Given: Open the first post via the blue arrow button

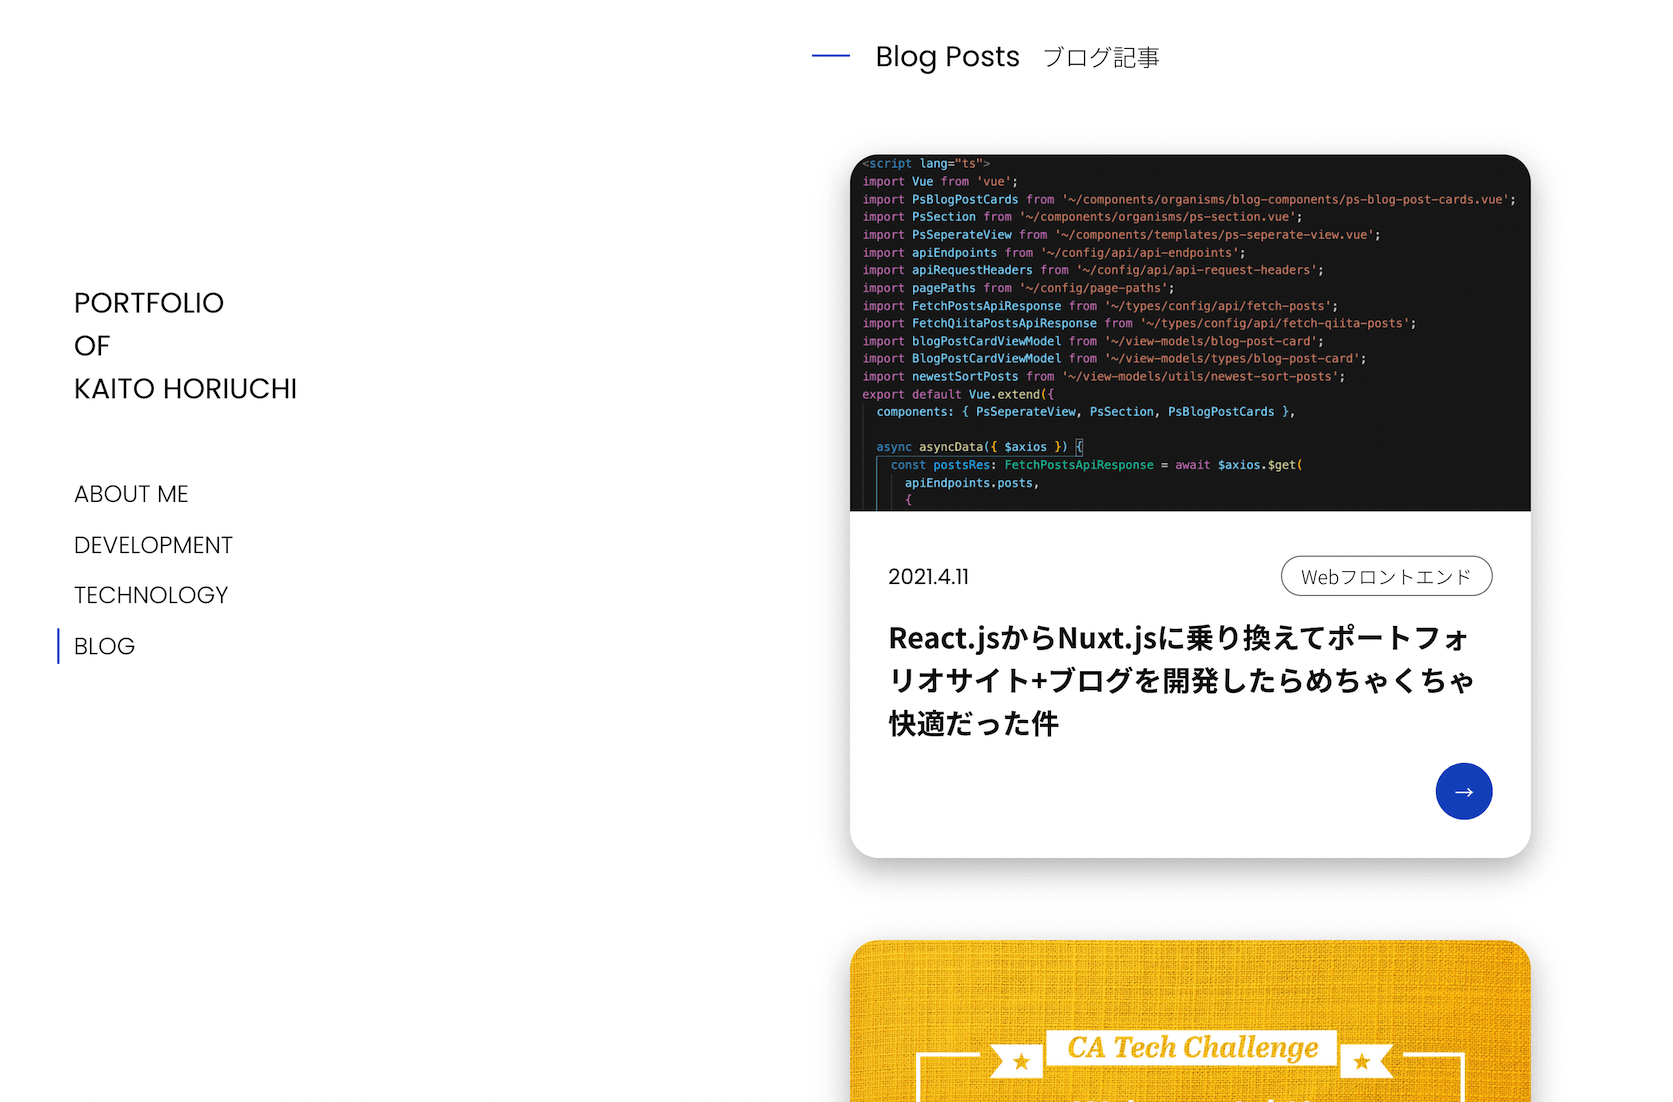Looking at the screenshot, I should 1464,791.
